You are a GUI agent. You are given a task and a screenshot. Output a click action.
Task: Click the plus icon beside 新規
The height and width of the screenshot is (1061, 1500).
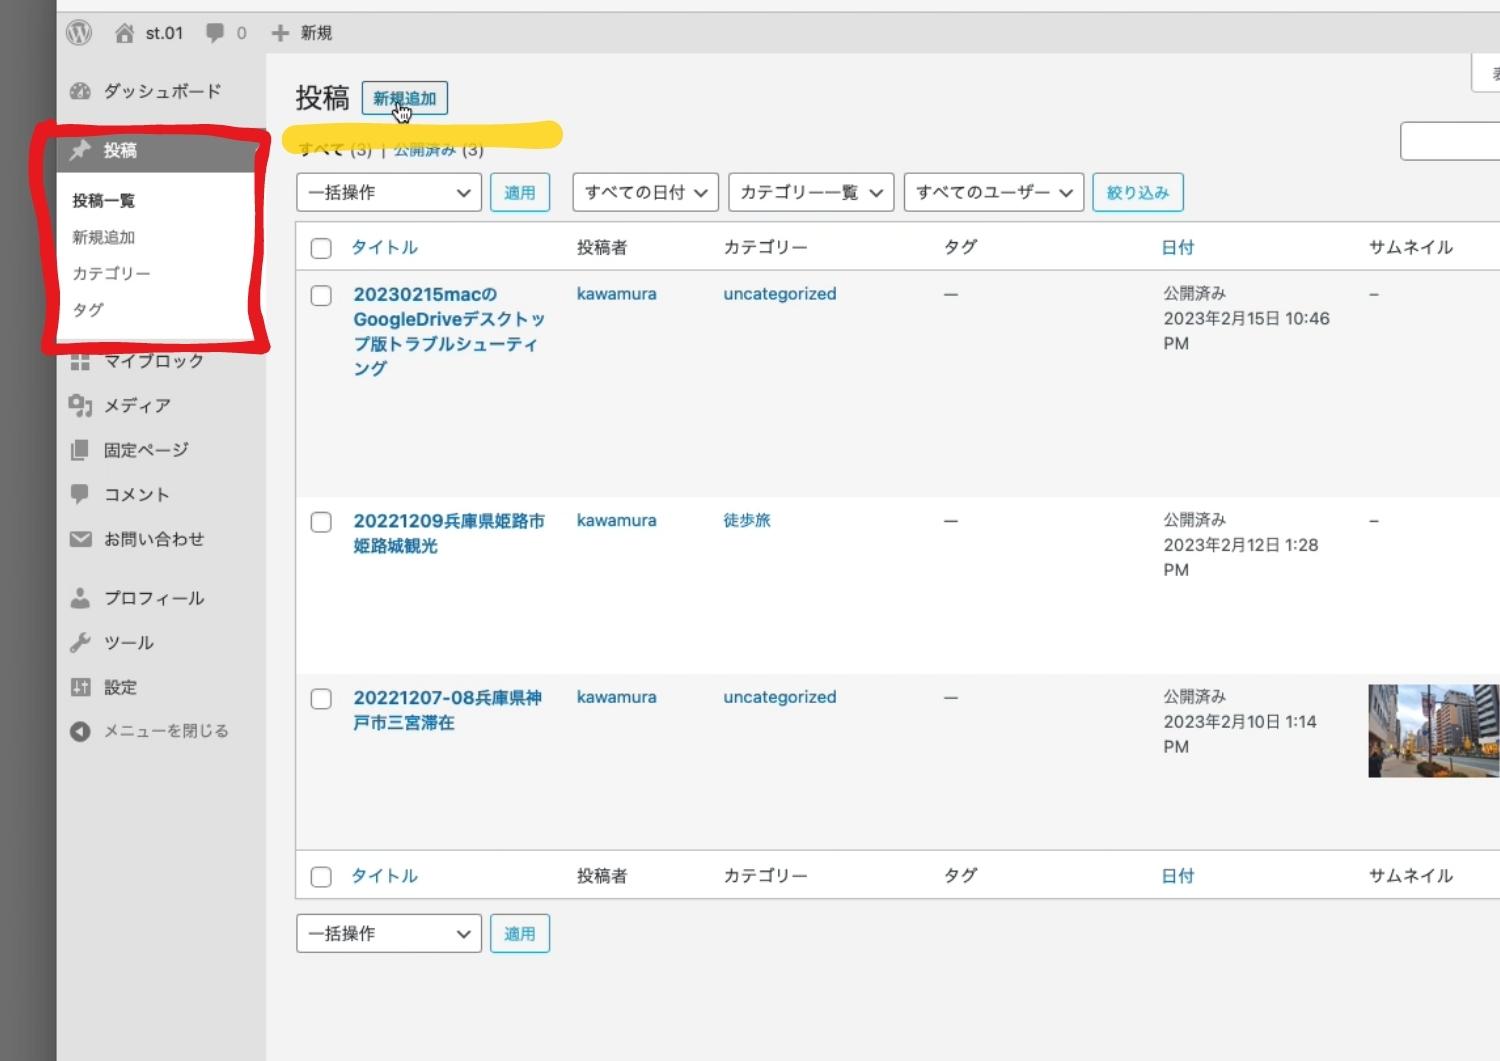[280, 33]
